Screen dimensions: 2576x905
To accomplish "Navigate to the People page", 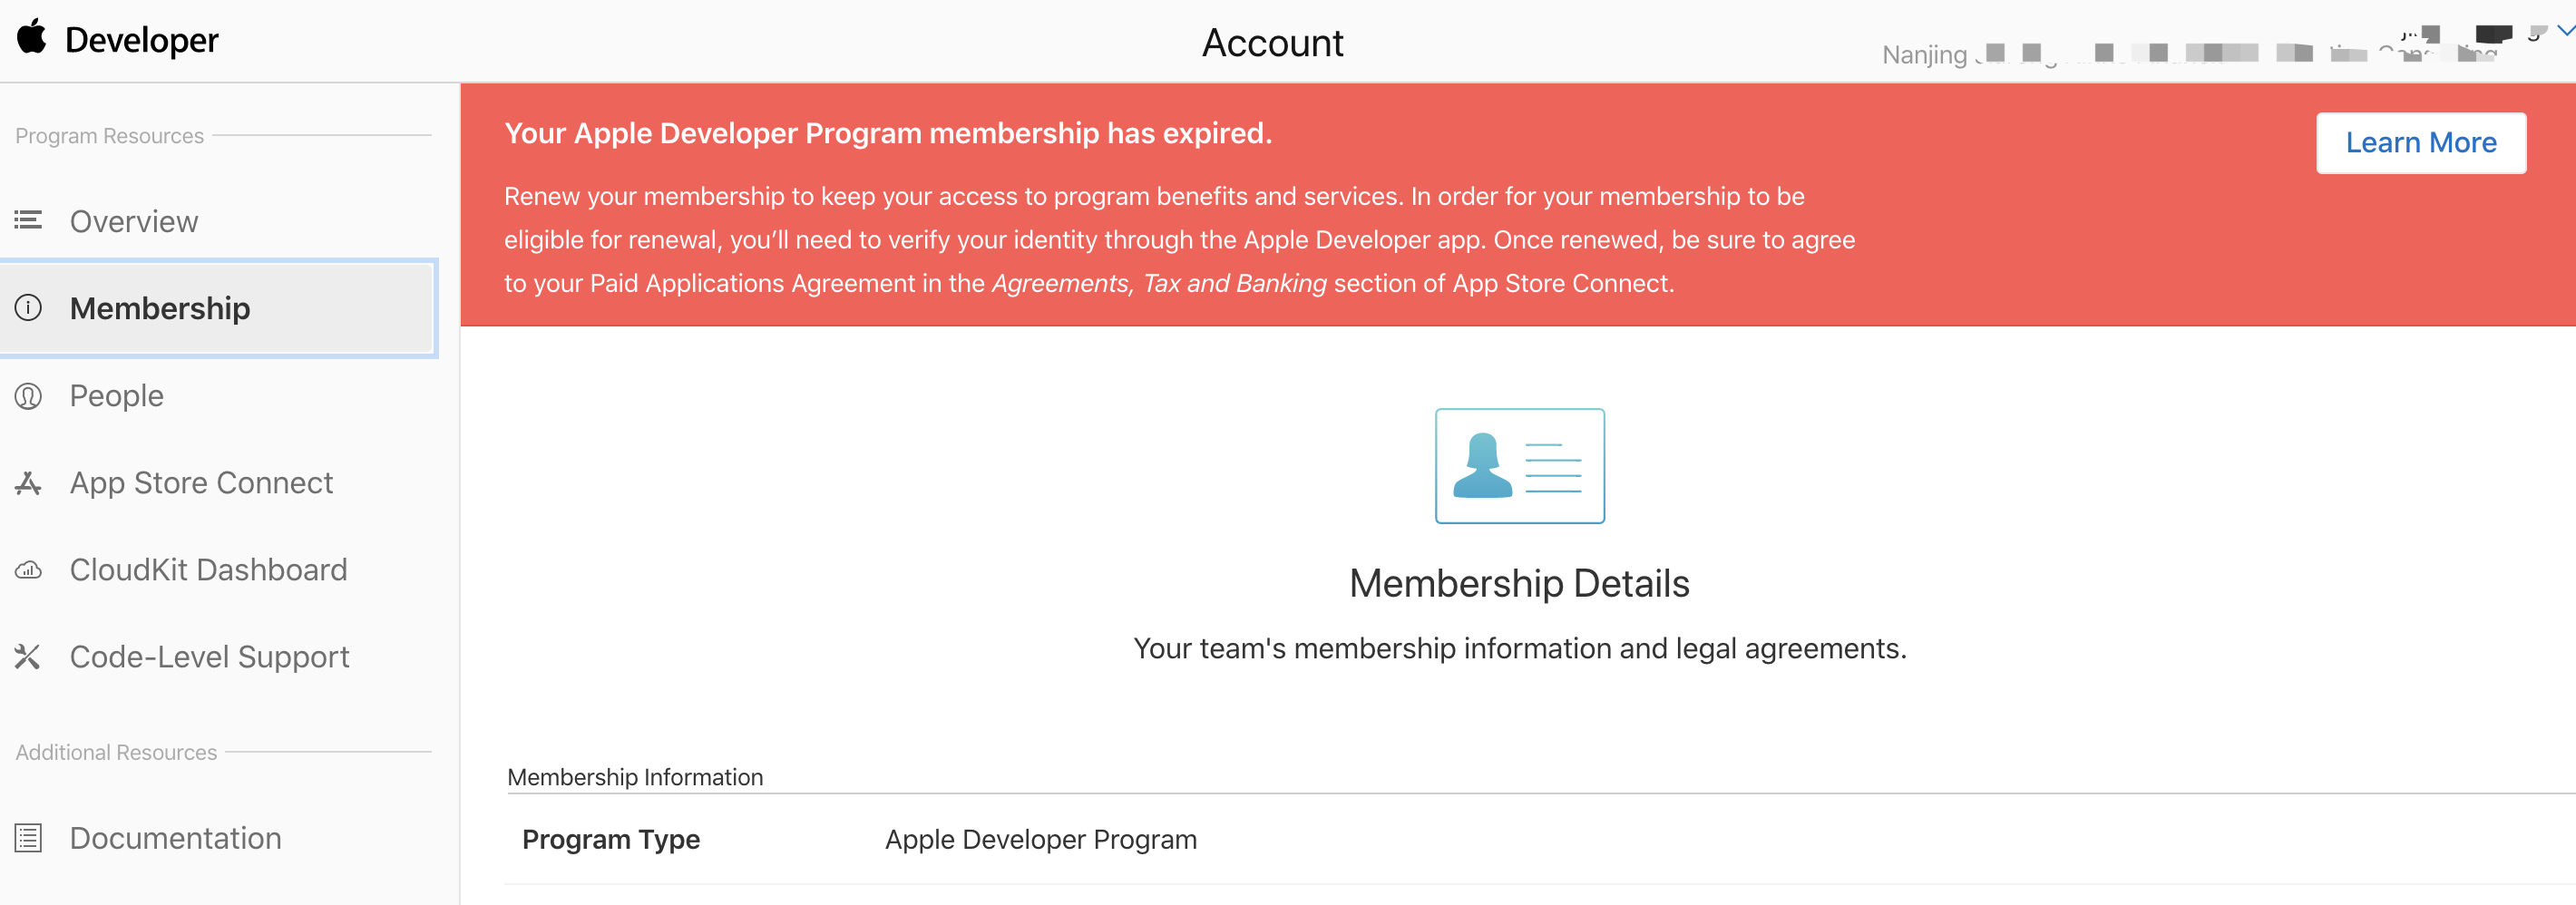I will (115, 395).
